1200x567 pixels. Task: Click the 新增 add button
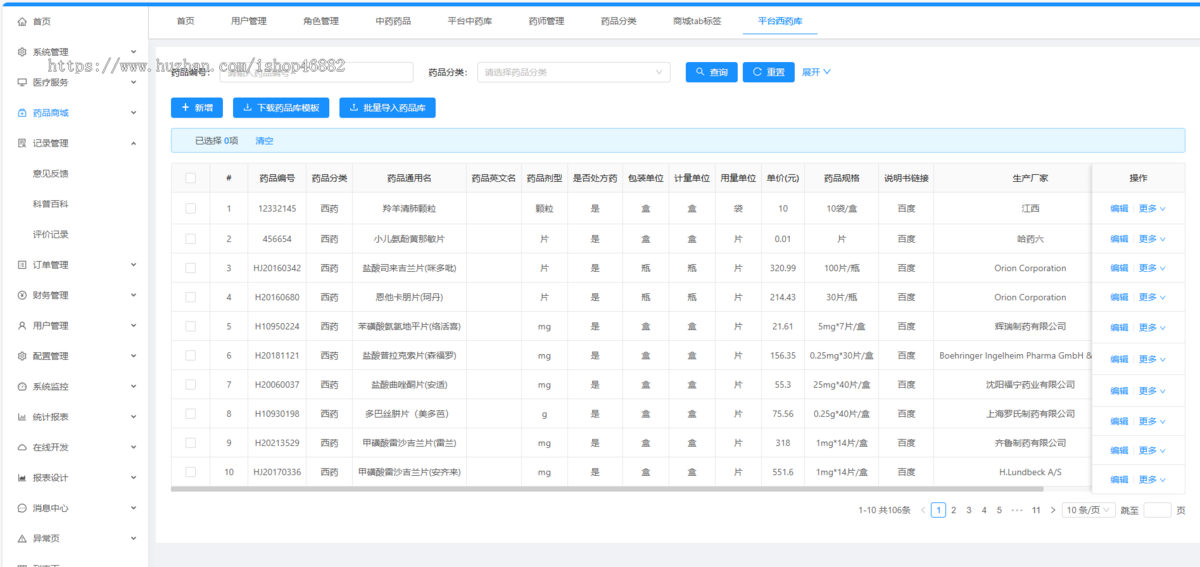click(x=197, y=107)
